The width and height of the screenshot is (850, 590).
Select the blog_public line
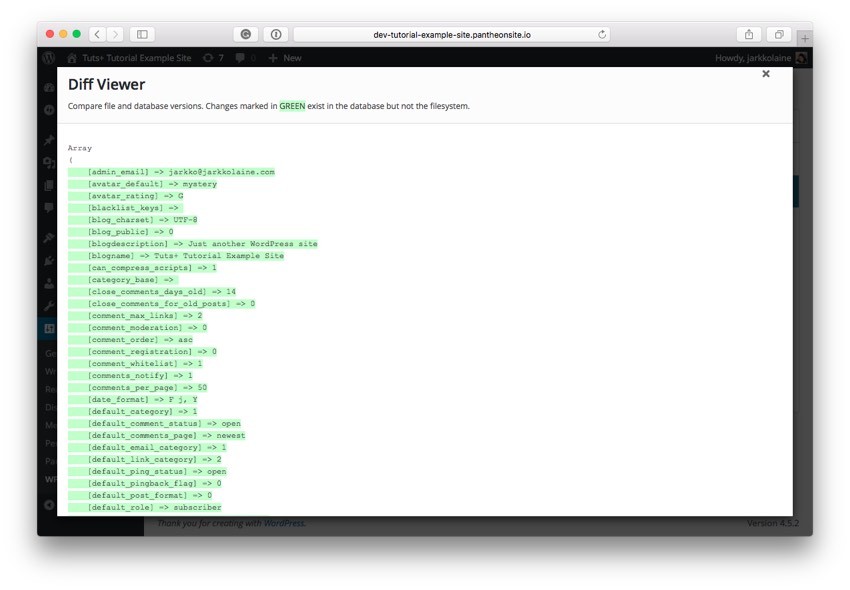(x=121, y=232)
